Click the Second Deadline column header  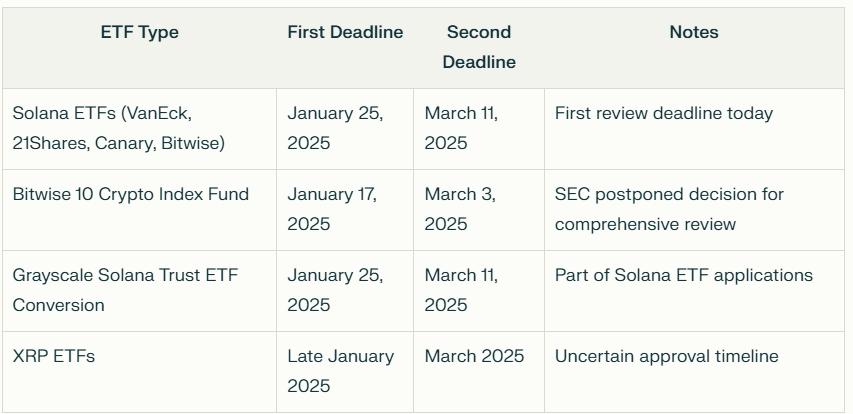click(479, 47)
